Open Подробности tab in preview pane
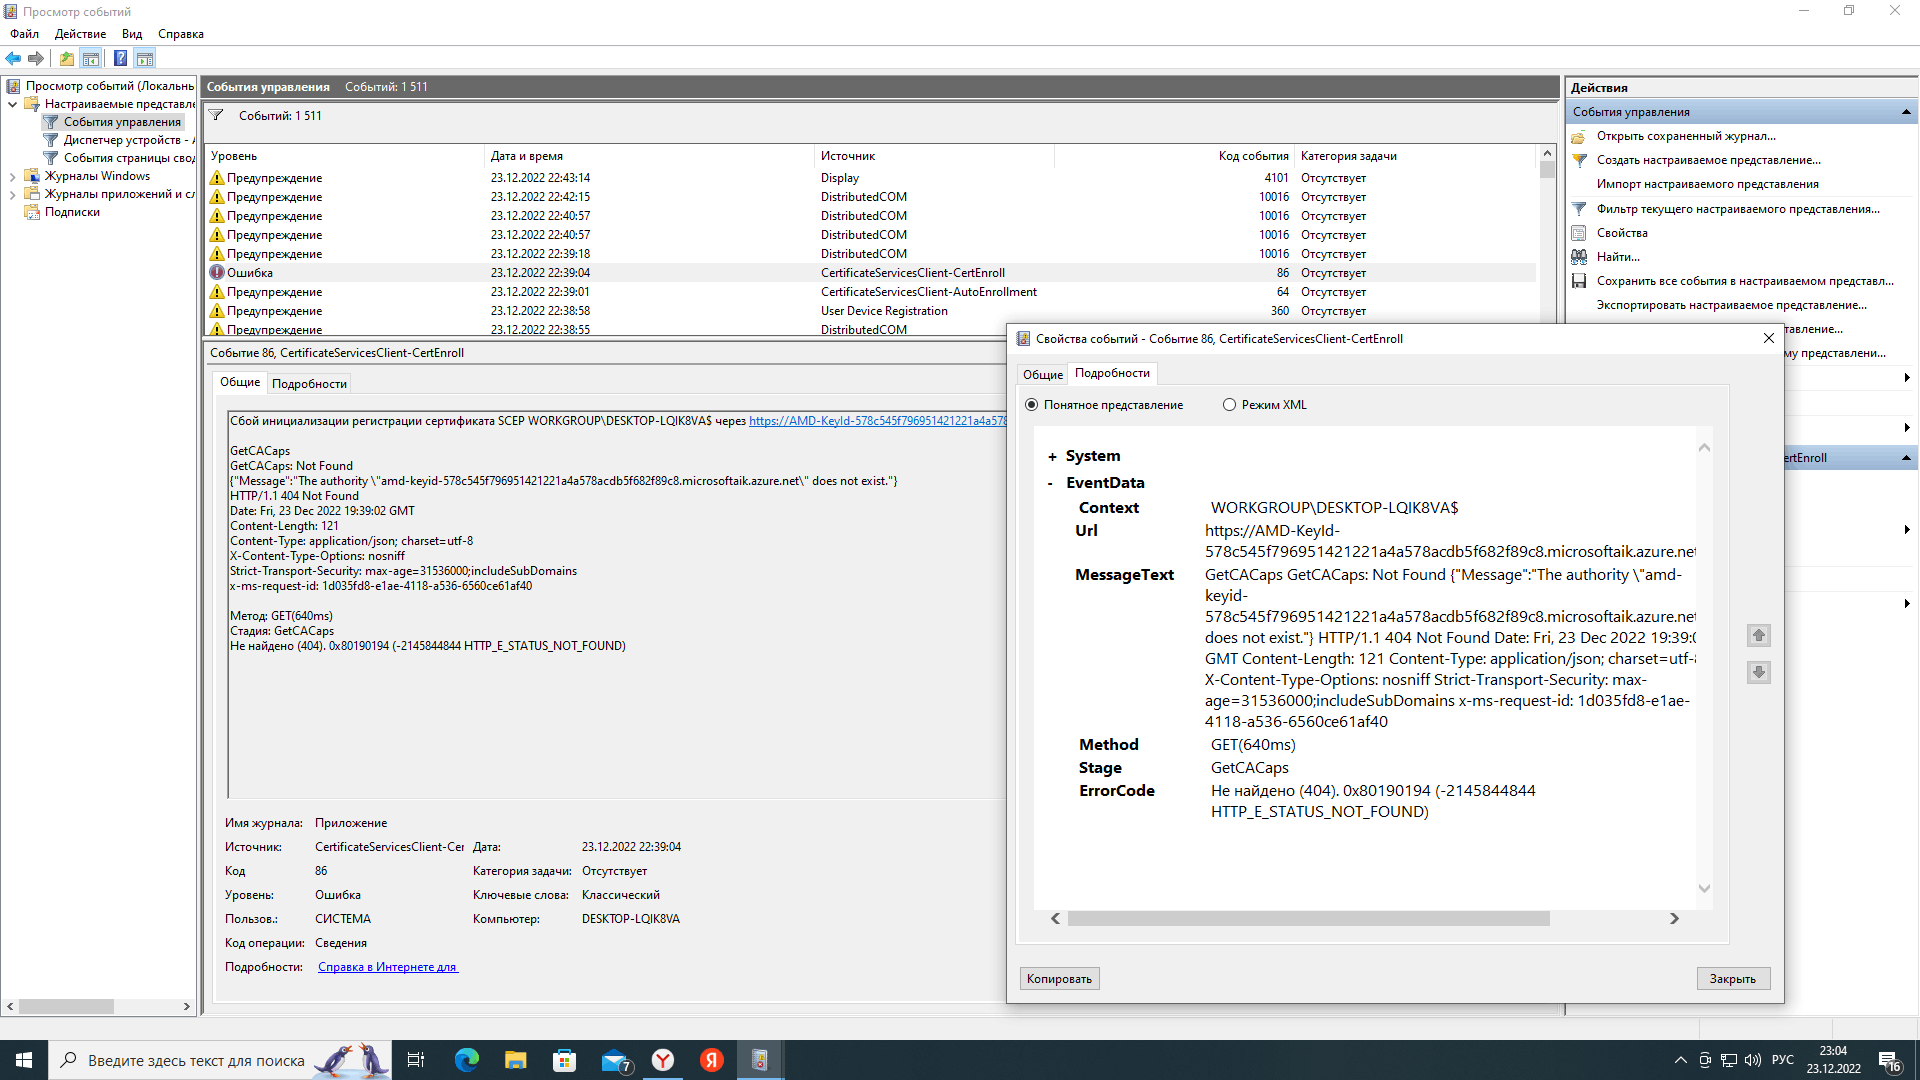 point(309,384)
